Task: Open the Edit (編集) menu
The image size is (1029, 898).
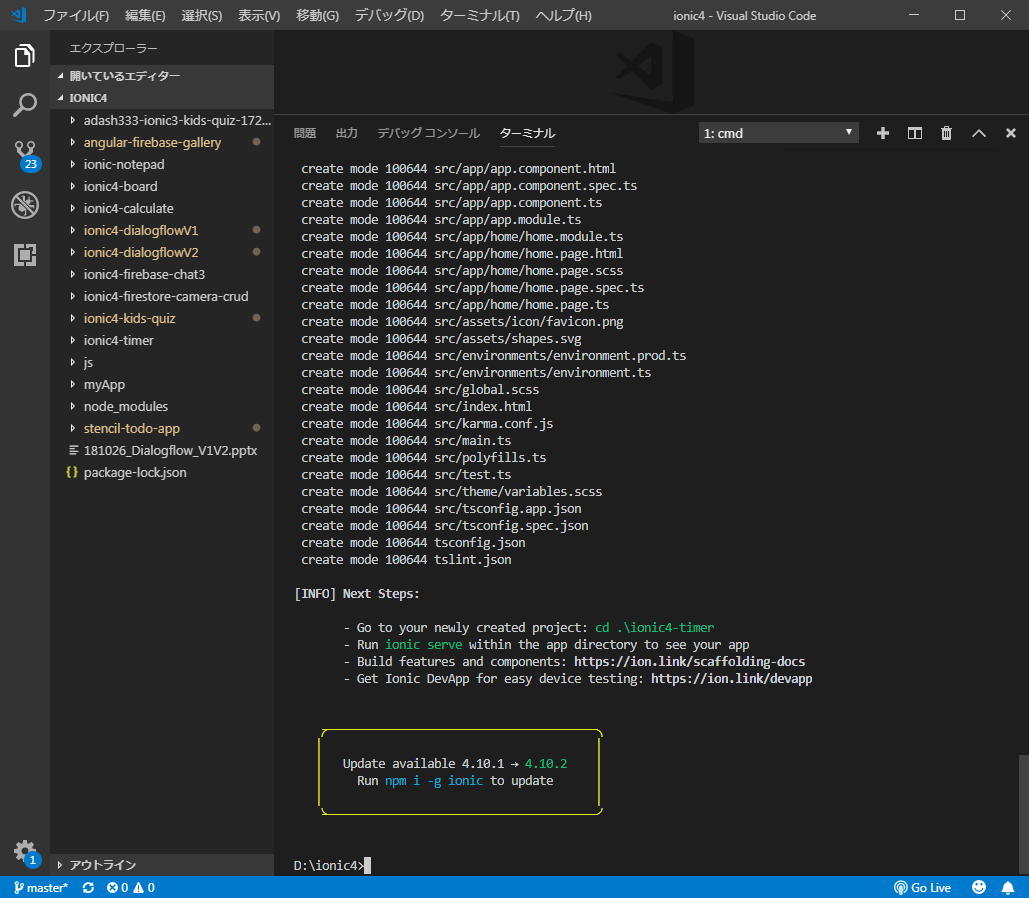Action: pos(145,15)
